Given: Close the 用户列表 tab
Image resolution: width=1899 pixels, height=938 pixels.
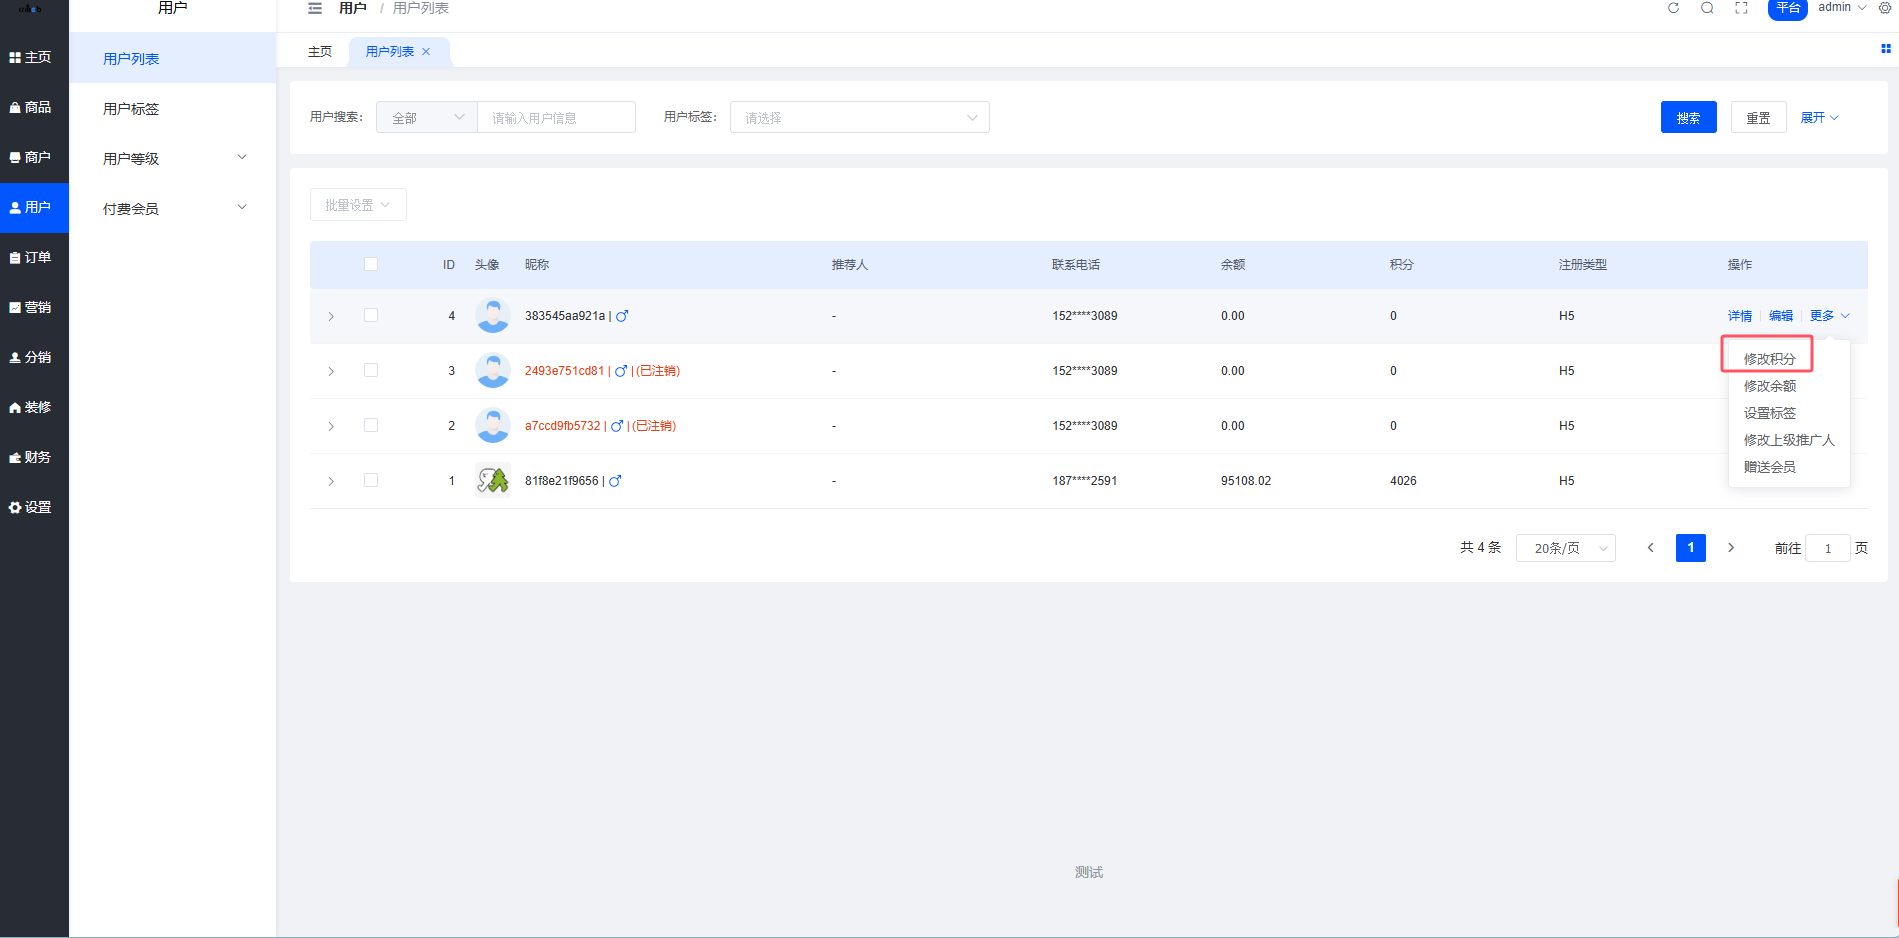Looking at the screenshot, I should point(426,52).
